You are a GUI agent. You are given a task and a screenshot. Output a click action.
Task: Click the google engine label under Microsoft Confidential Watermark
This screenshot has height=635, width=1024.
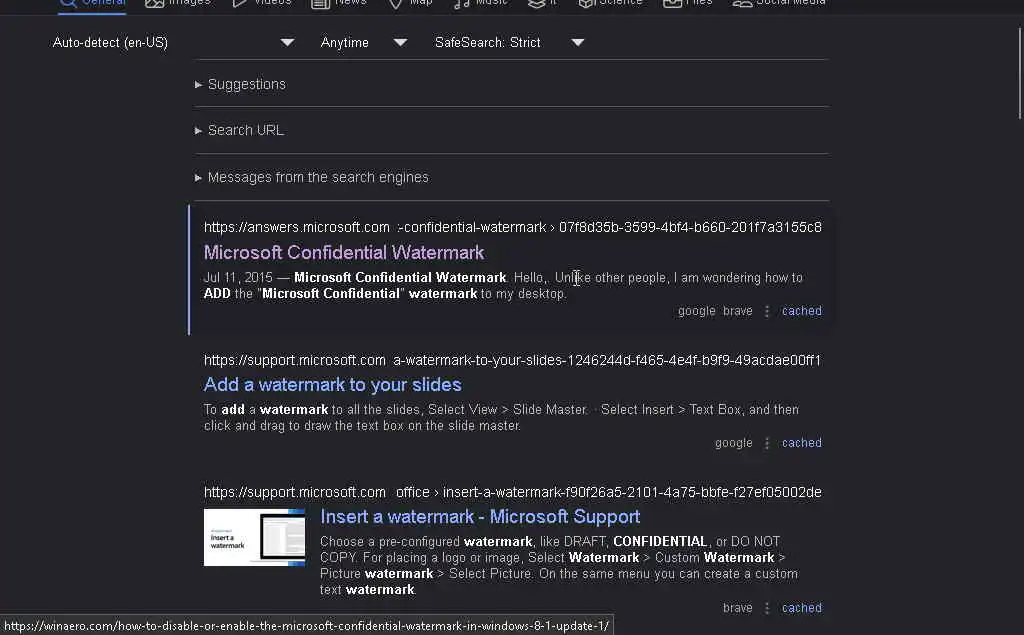[x=696, y=311]
